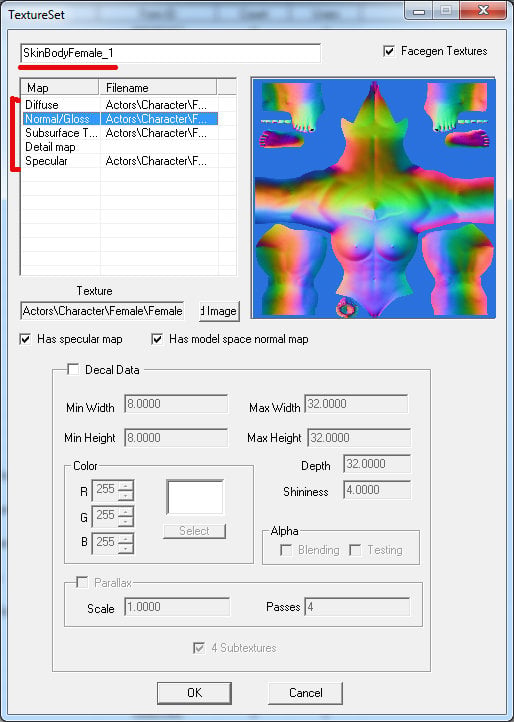Click the Cancel button
The height and width of the screenshot is (722, 514).
pos(305,693)
